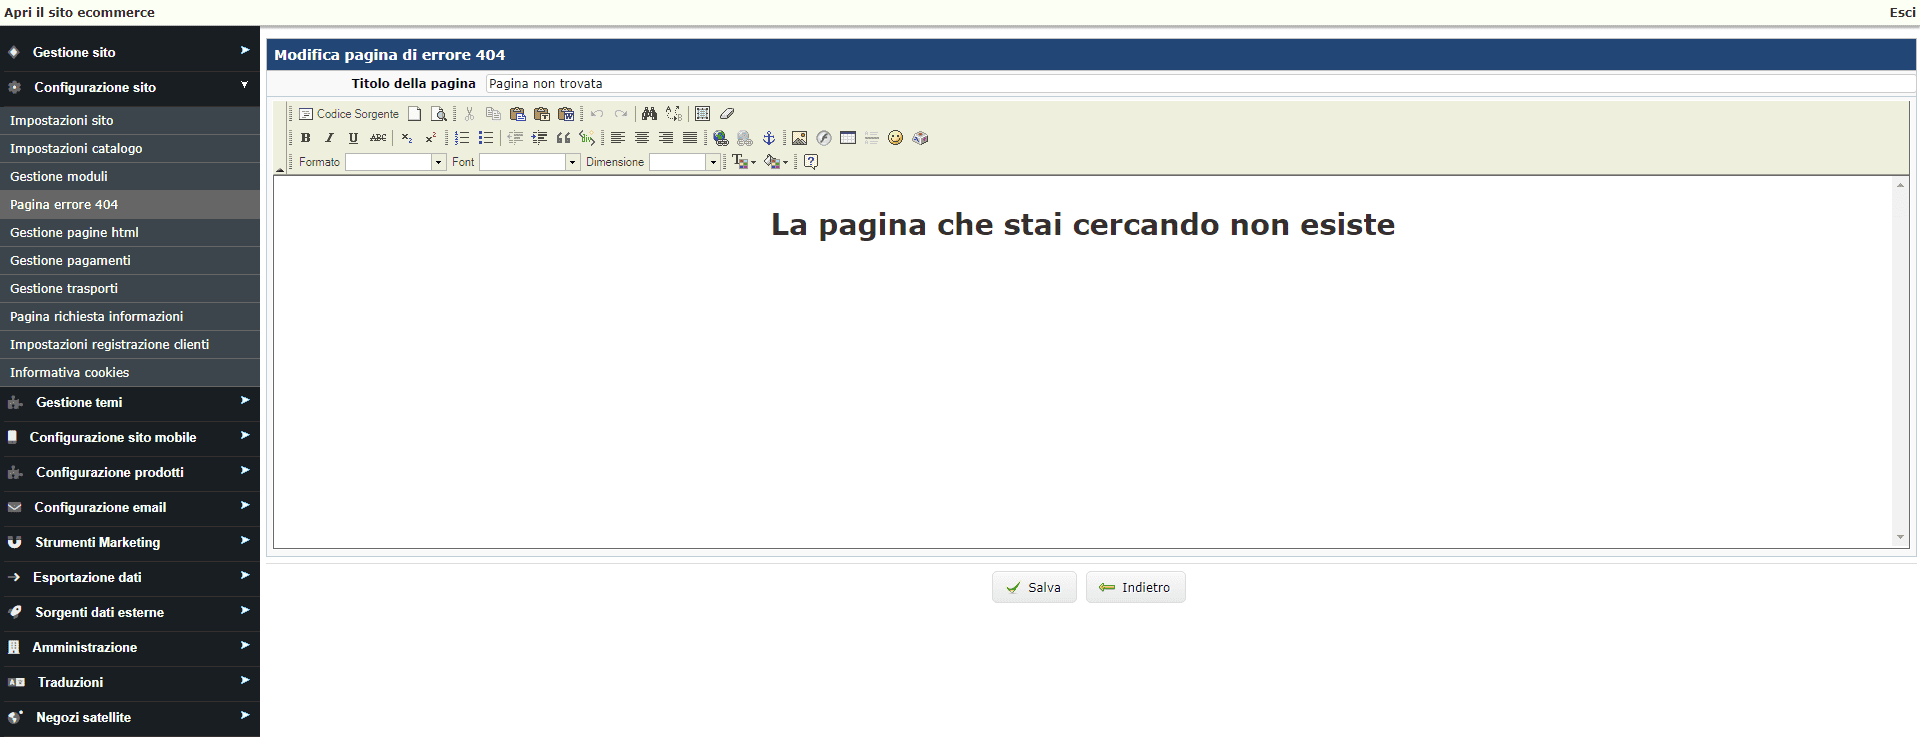Click Paste as plain text icon

(542, 114)
